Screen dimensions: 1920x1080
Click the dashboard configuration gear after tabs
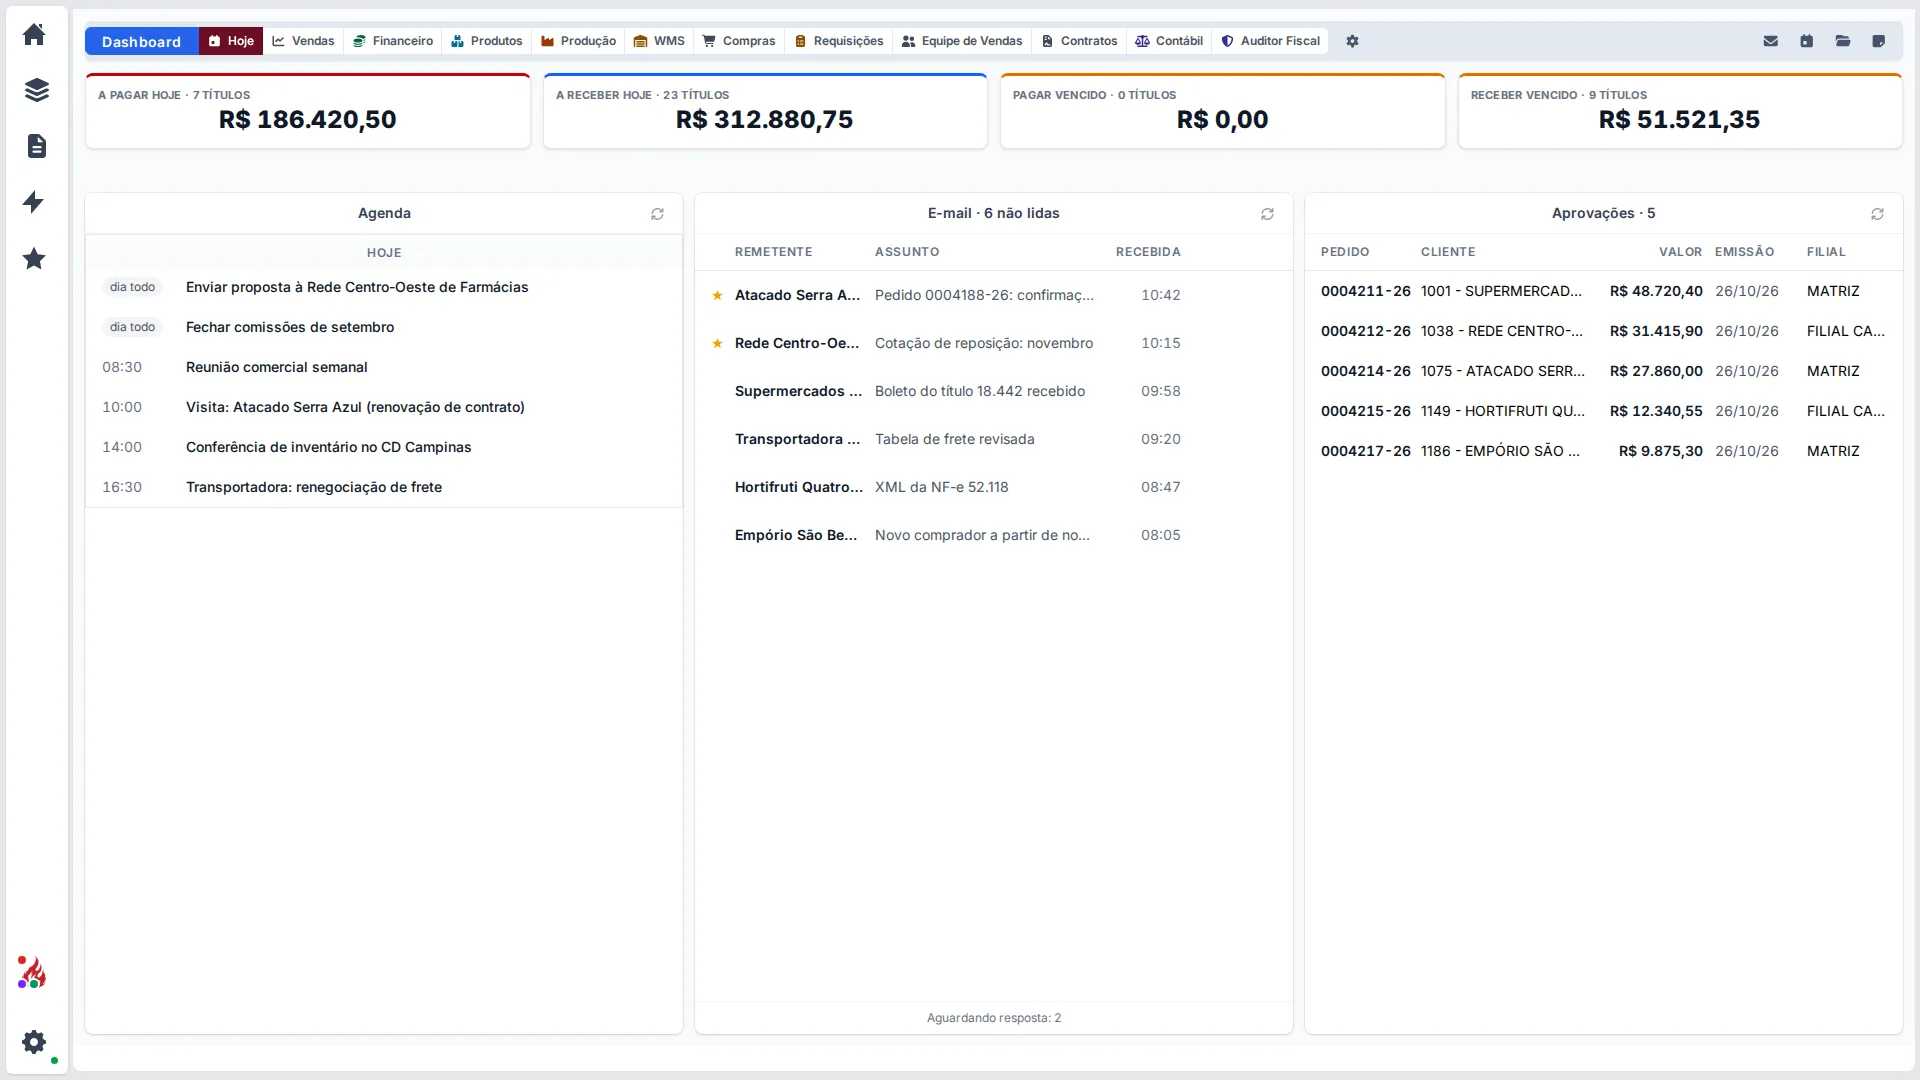tap(1352, 41)
